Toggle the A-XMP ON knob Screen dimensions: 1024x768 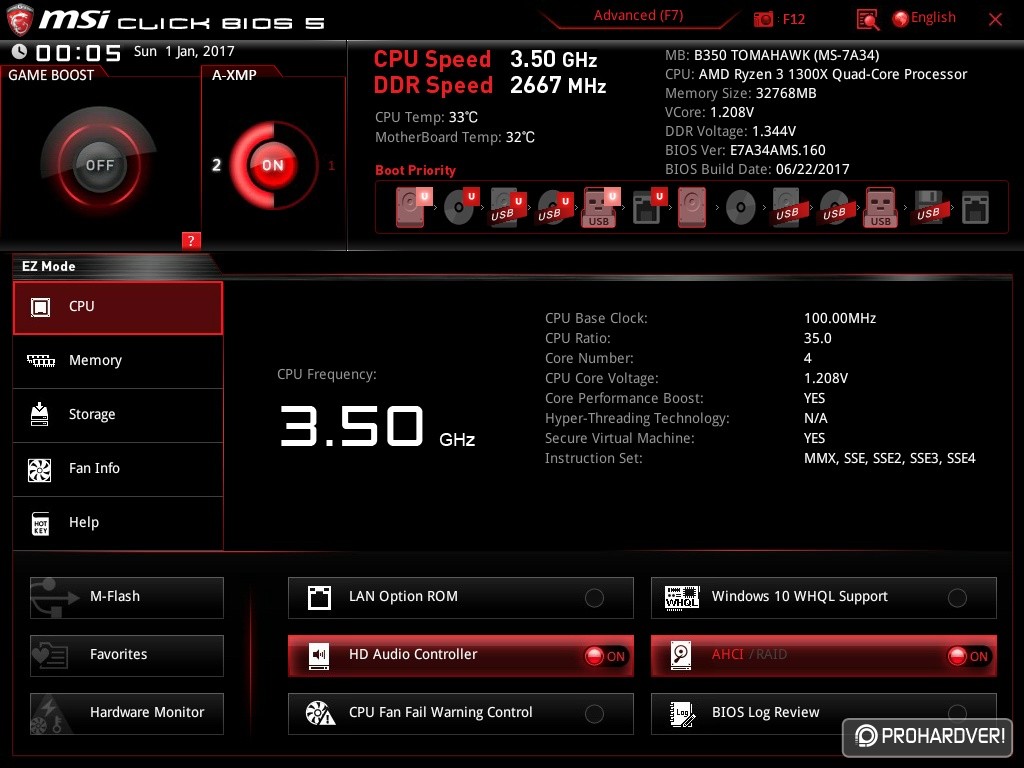[x=273, y=165]
